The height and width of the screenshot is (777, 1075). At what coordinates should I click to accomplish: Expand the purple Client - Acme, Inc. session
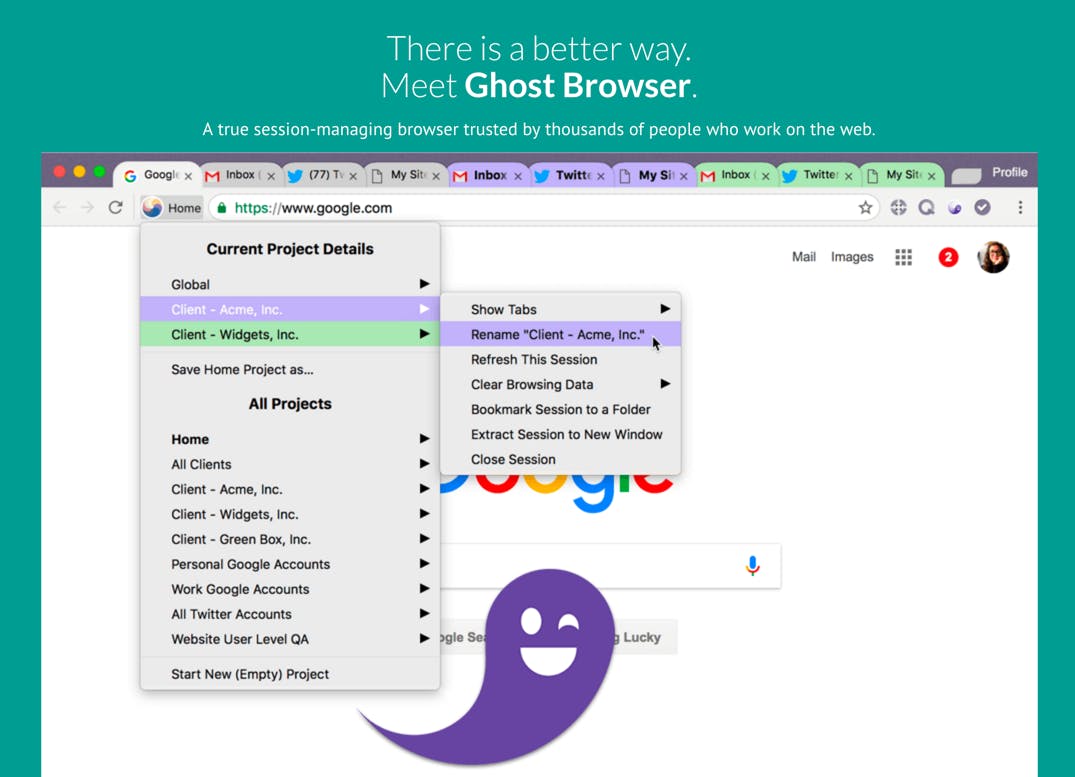(x=290, y=309)
